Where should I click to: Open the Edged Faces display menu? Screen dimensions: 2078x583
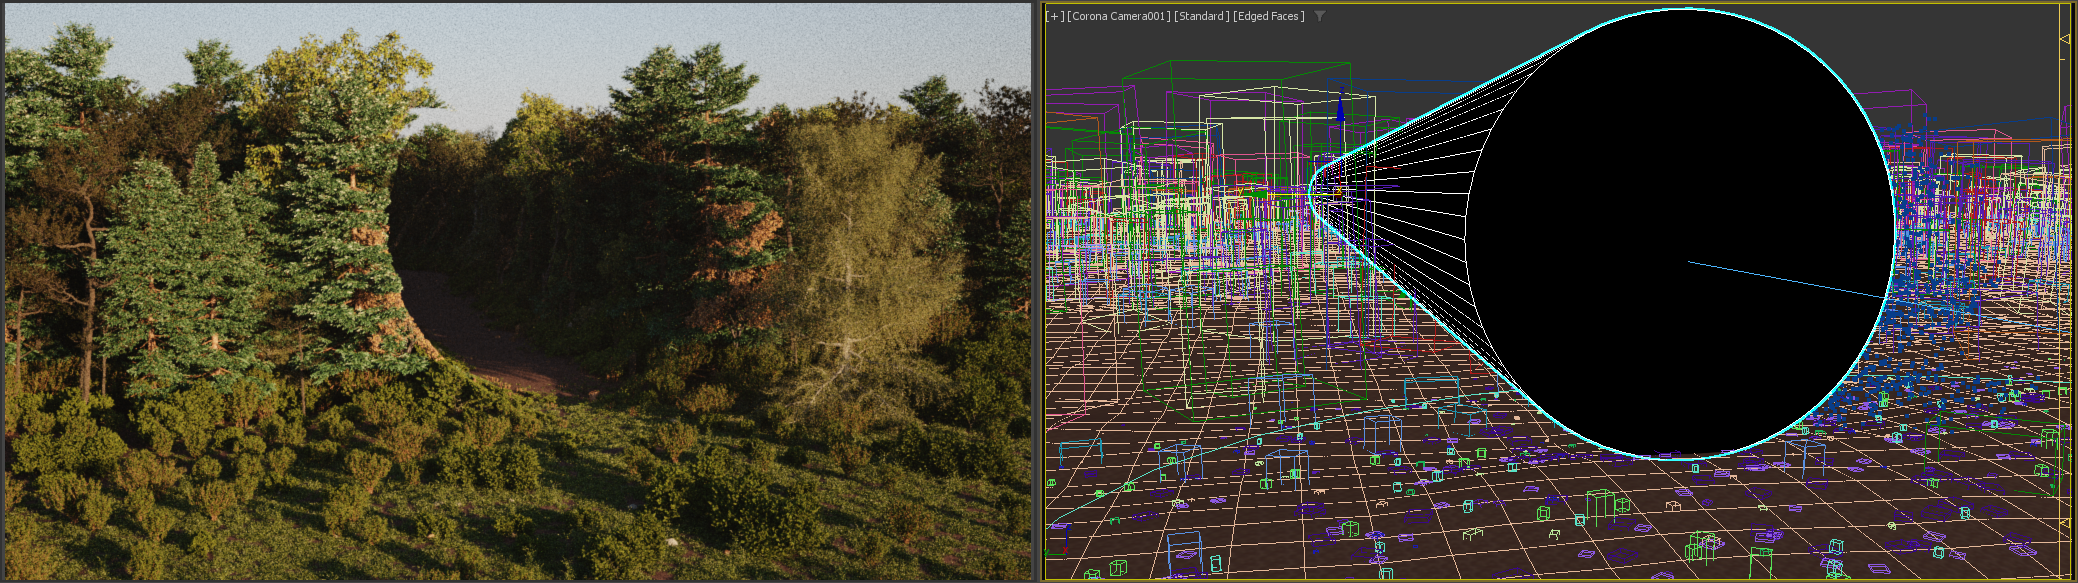tap(1268, 16)
